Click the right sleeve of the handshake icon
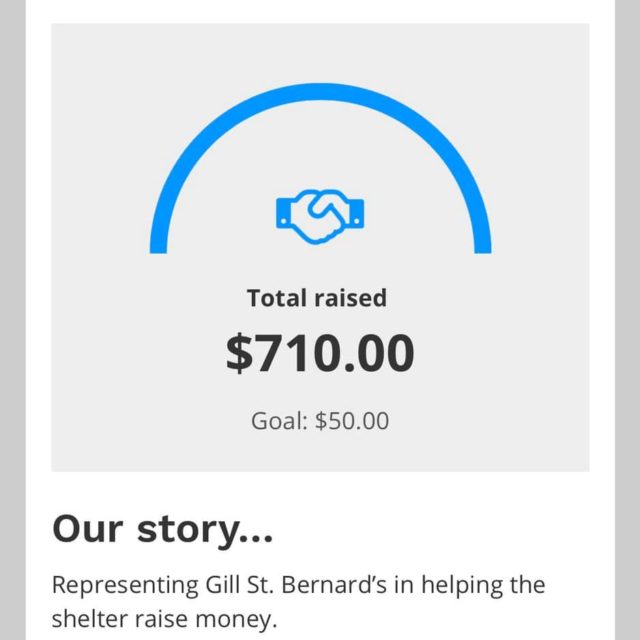640x640 pixels. [x=357, y=213]
